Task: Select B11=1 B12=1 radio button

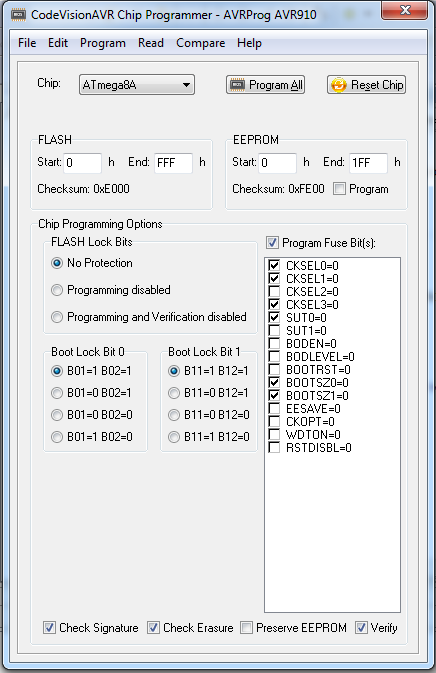Action: [173, 370]
